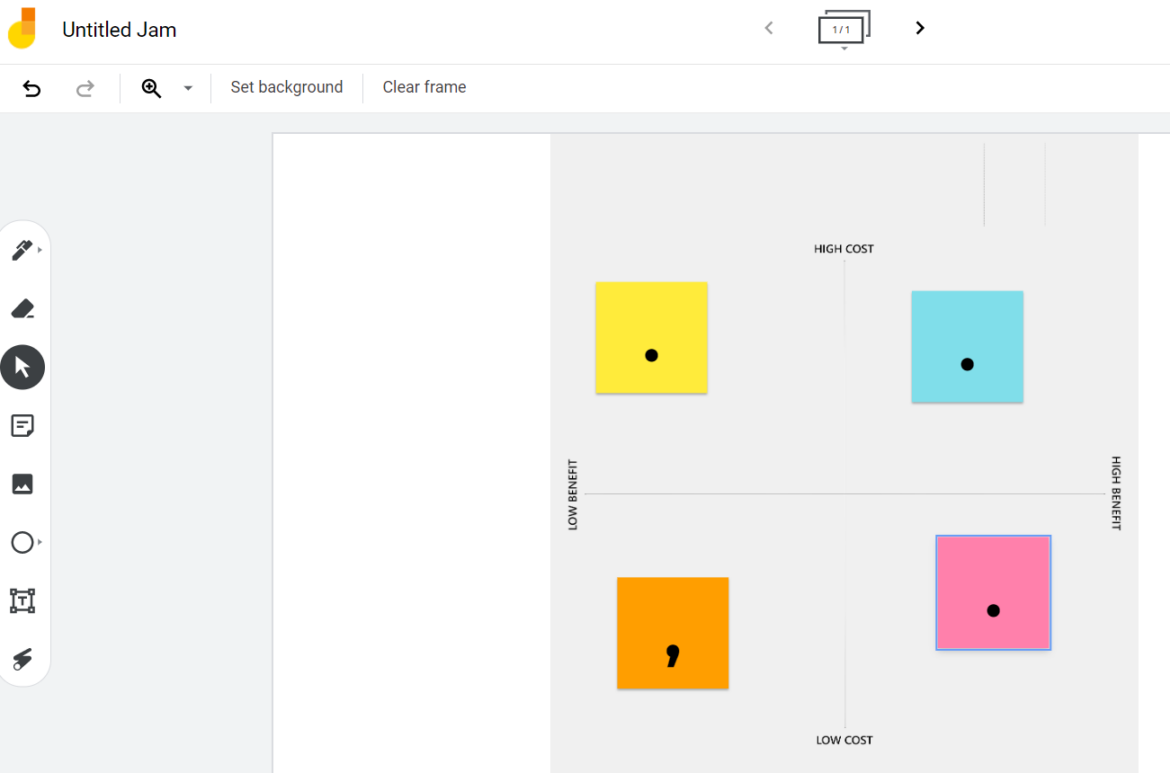Undo the last action
The width and height of the screenshot is (1170, 773).
tap(31, 88)
